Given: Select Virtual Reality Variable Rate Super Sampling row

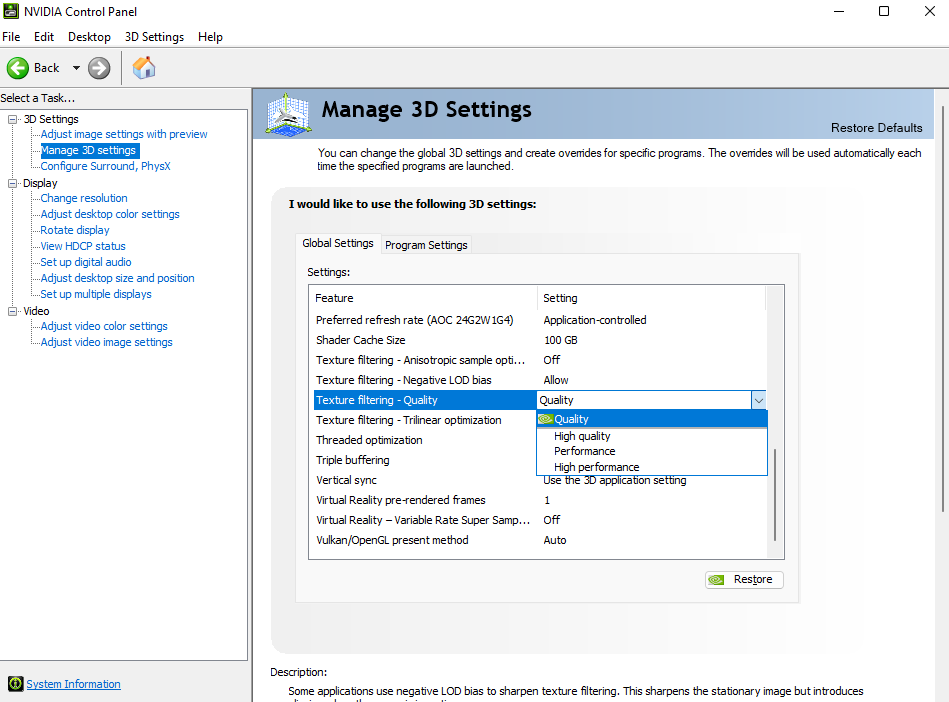Looking at the screenshot, I should [540, 520].
